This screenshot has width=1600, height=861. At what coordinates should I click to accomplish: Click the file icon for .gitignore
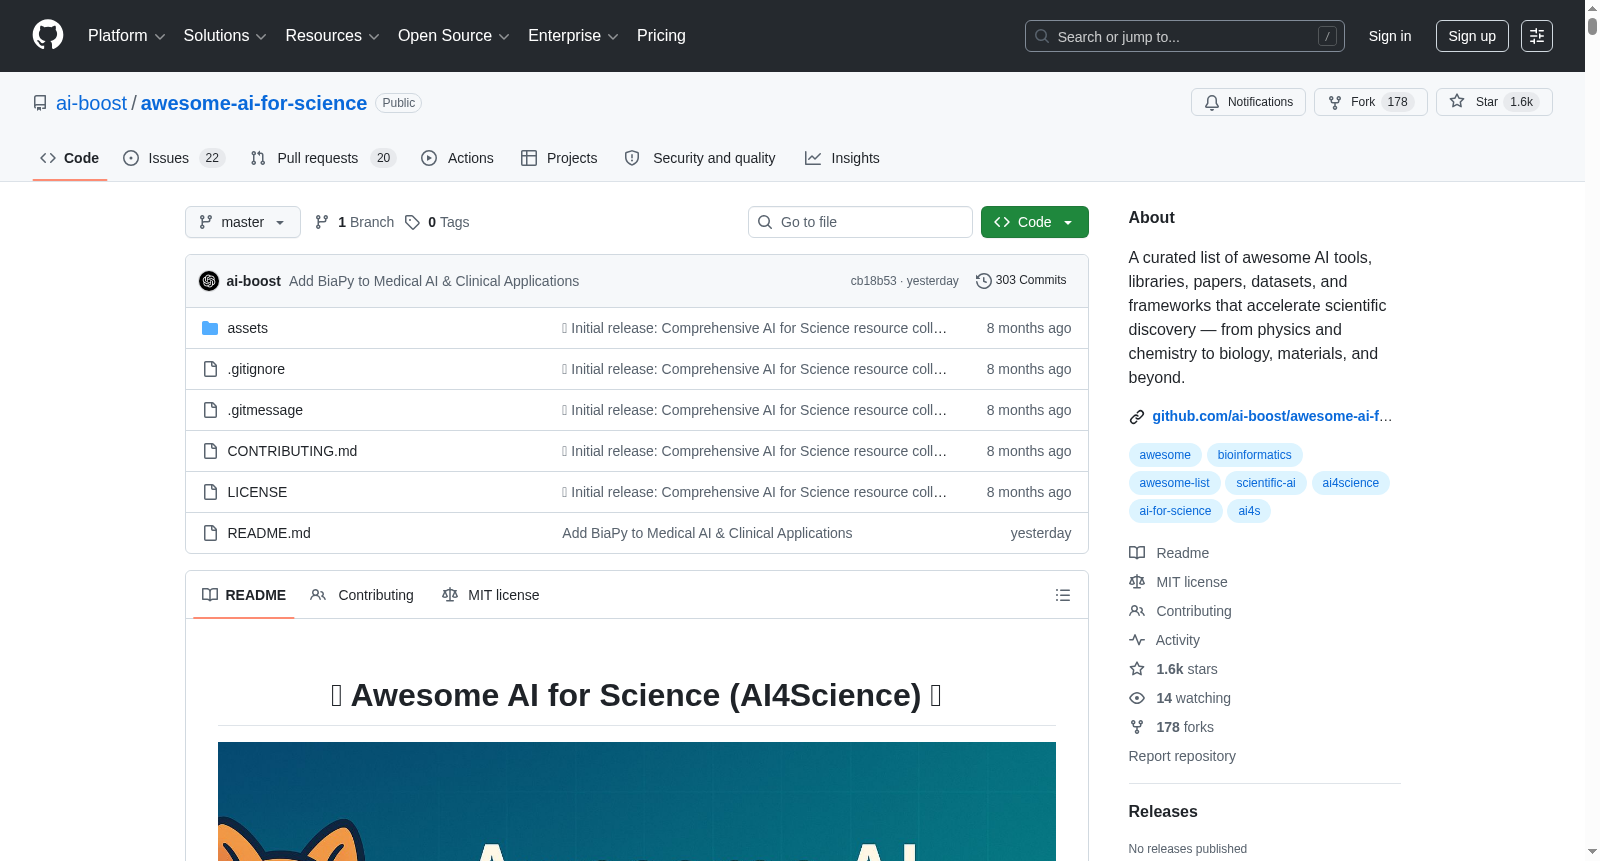pyautogui.click(x=210, y=369)
